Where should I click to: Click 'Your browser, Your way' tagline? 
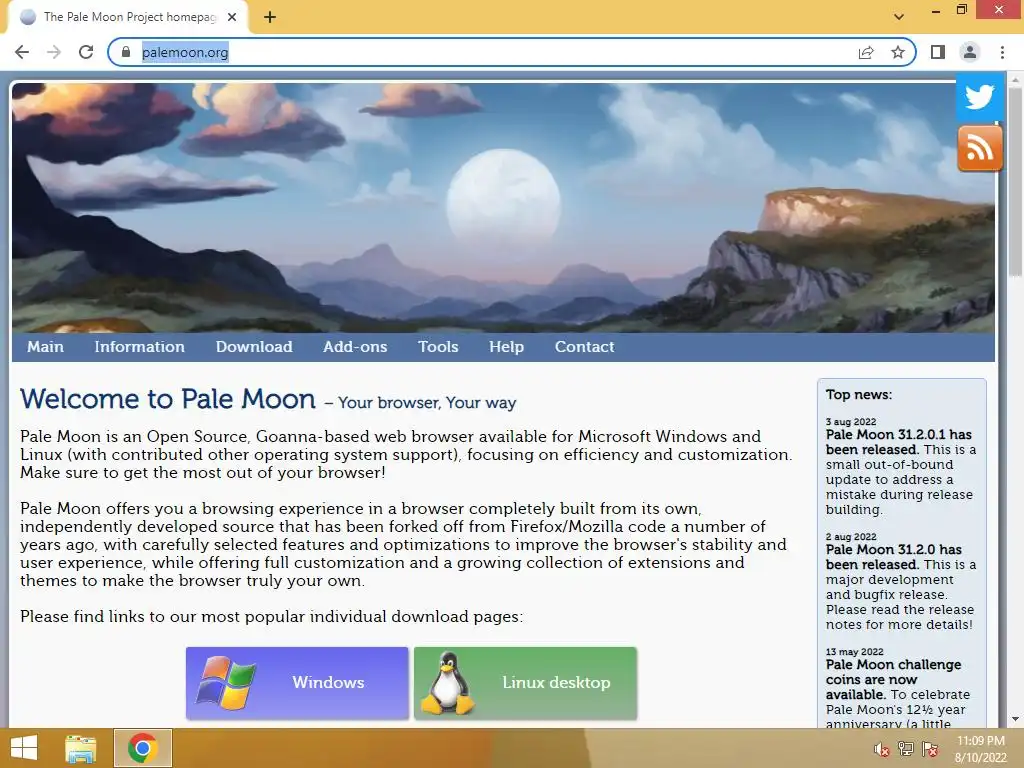click(427, 403)
